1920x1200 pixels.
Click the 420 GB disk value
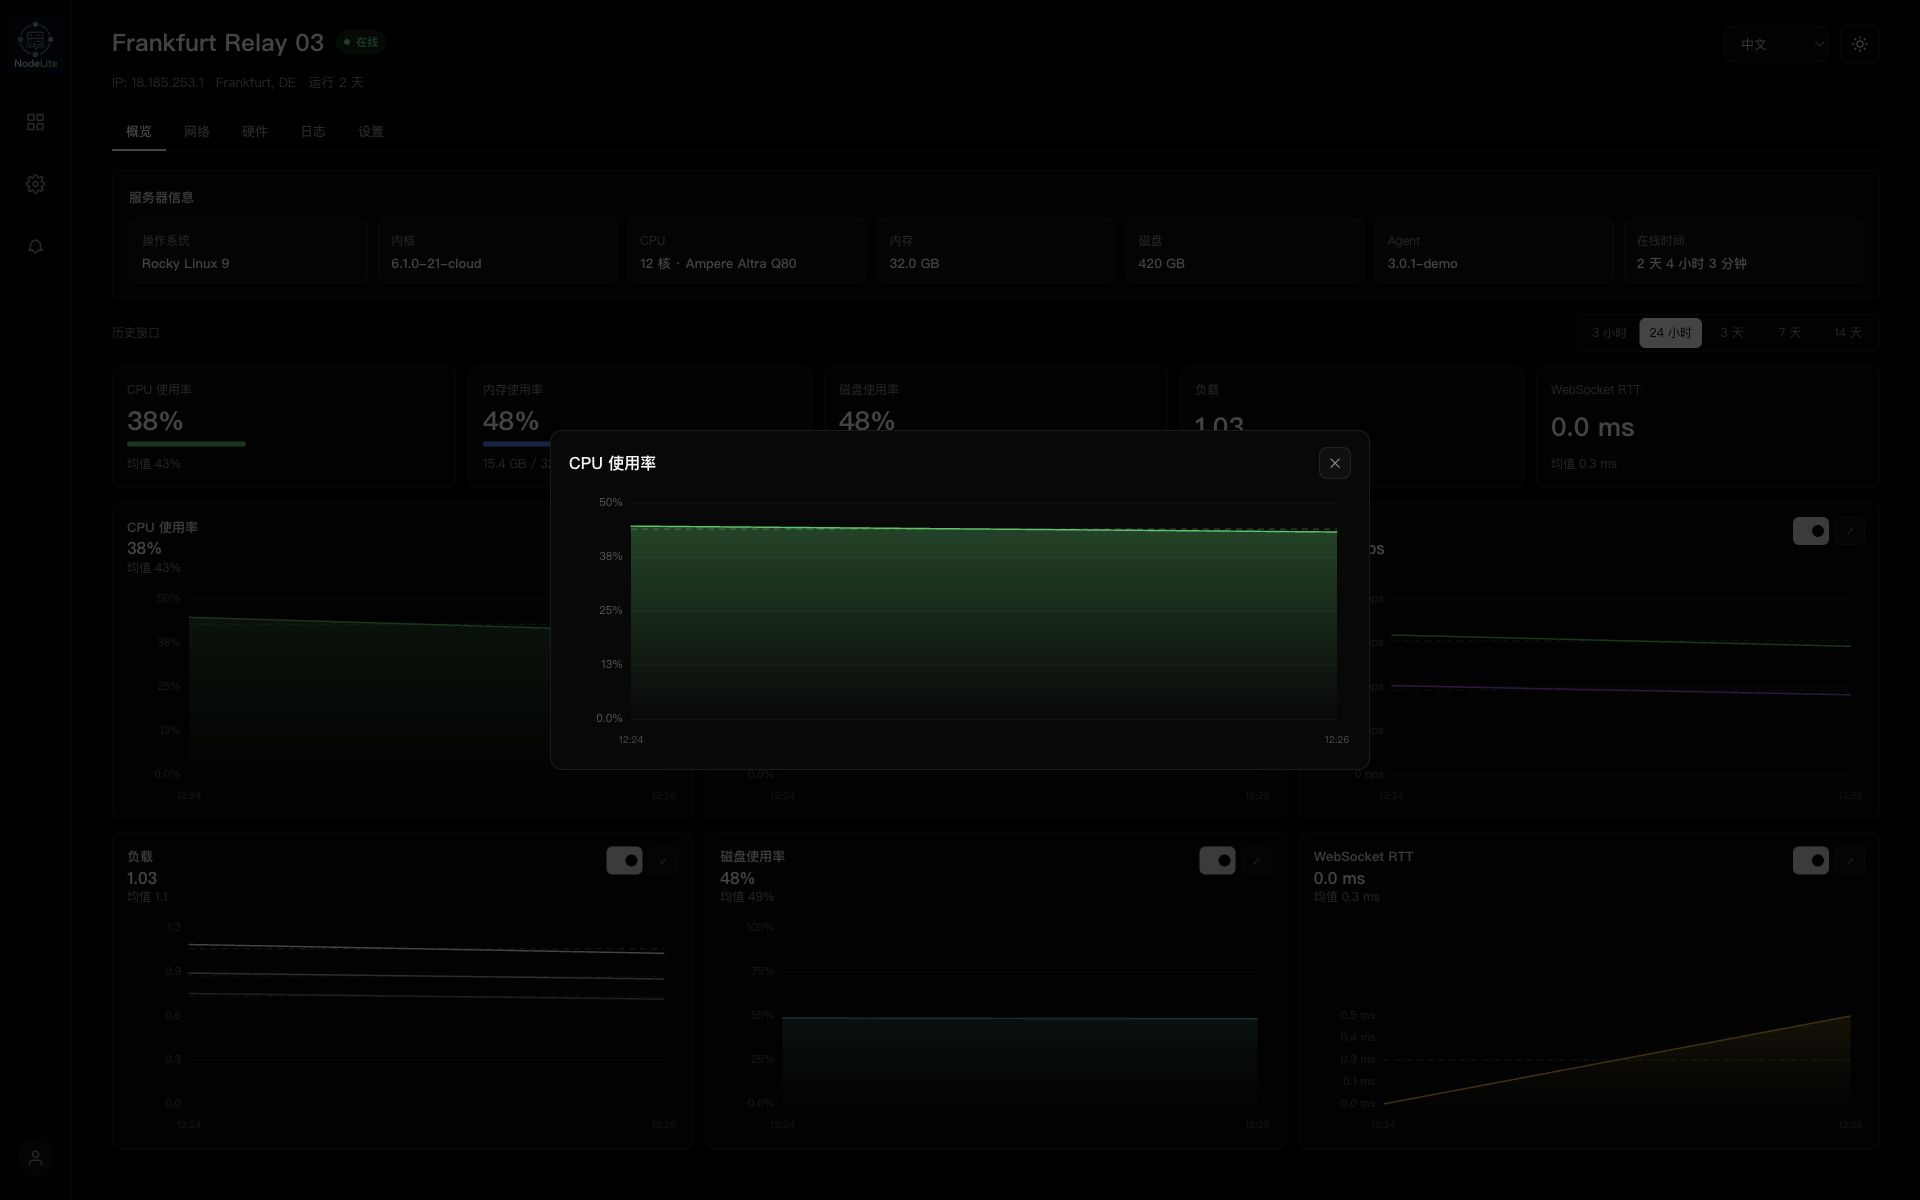coord(1161,264)
